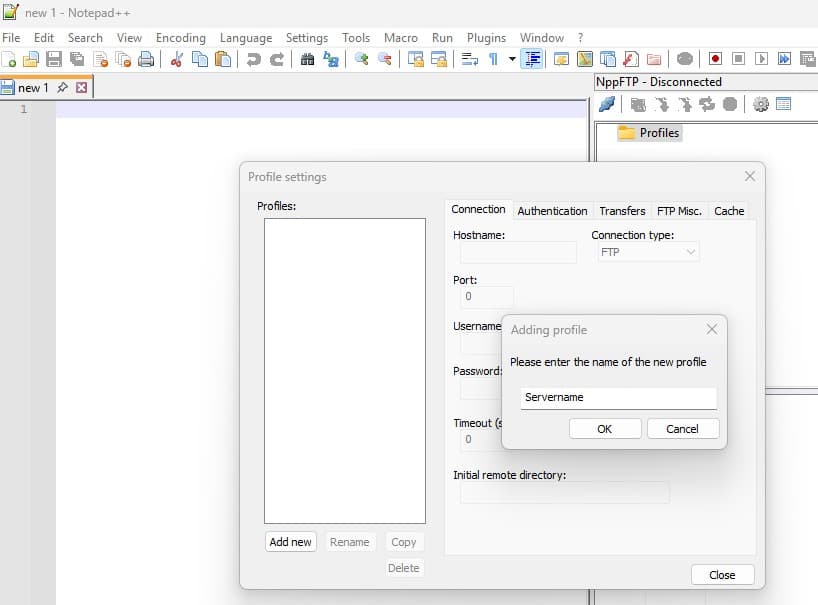Image resolution: width=818 pixels, height=605 pixels.
Task: Click the Servername profile name field
Action: point(618,398)
